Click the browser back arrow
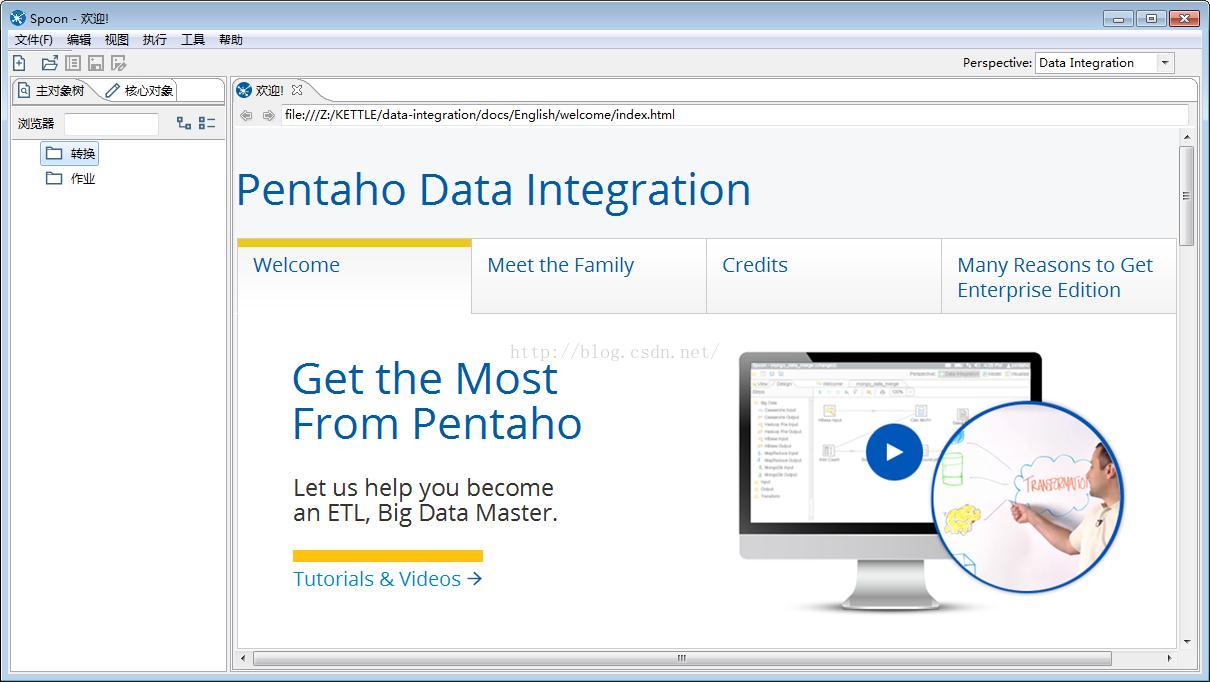The width and height of the screenshot is (1210, 682). coord(246,115)
